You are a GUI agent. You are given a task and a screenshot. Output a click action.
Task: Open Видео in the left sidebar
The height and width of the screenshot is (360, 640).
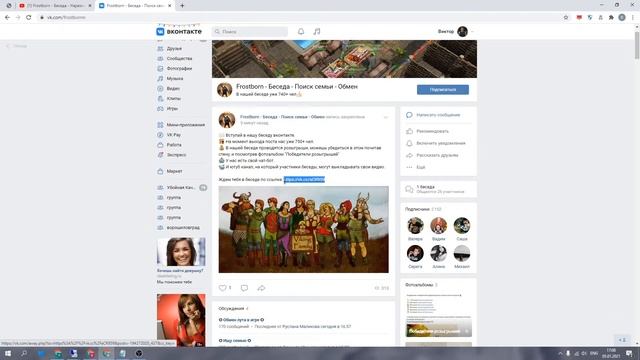[x=173, y=89]
